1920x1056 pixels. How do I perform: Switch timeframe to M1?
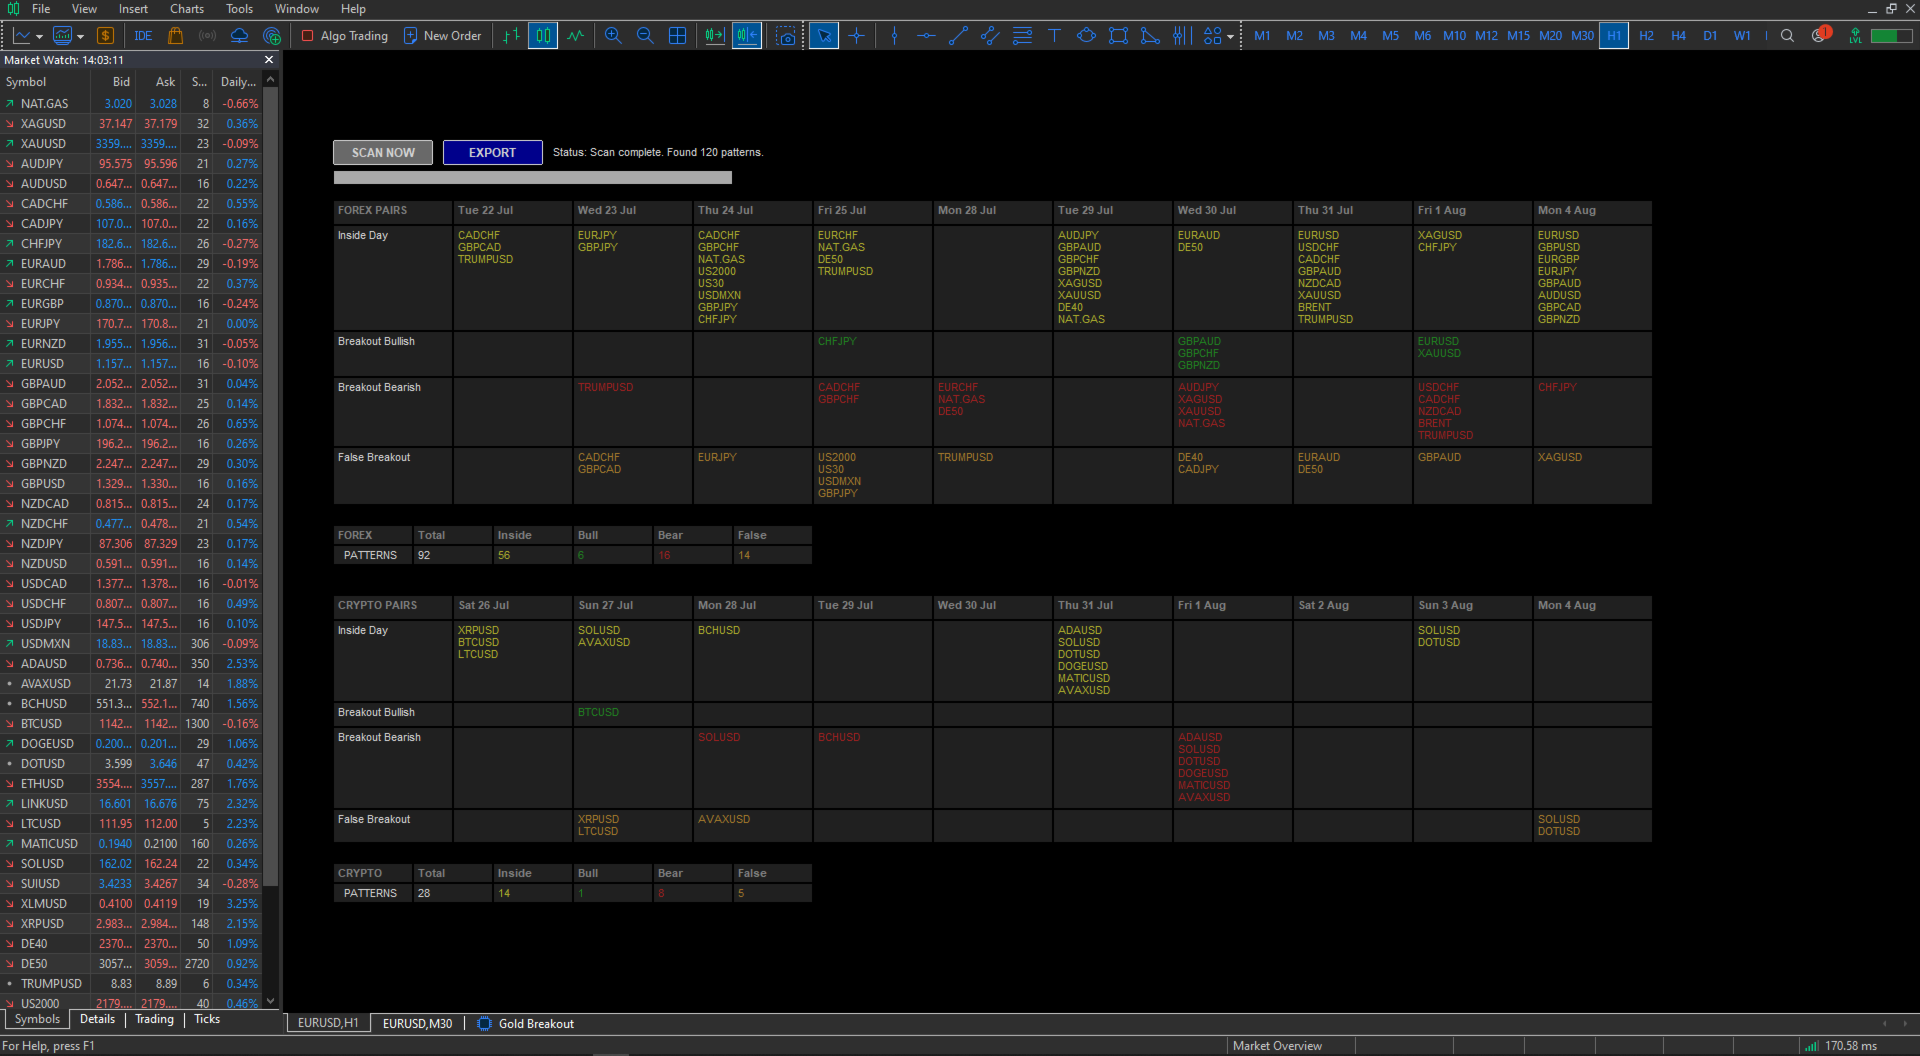click(1262, 36)
